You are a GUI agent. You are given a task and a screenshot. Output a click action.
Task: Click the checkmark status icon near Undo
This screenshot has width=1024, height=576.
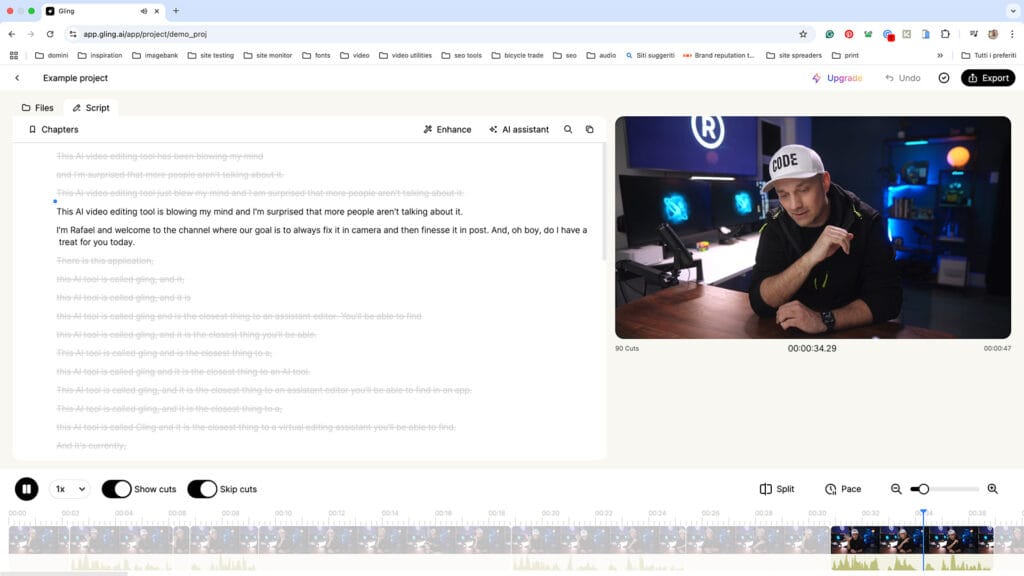943,78
